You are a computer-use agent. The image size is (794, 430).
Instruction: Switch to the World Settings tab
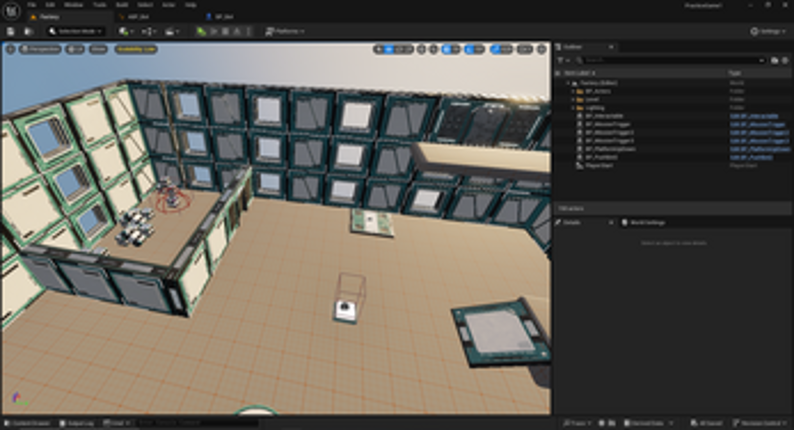(640, 222)
